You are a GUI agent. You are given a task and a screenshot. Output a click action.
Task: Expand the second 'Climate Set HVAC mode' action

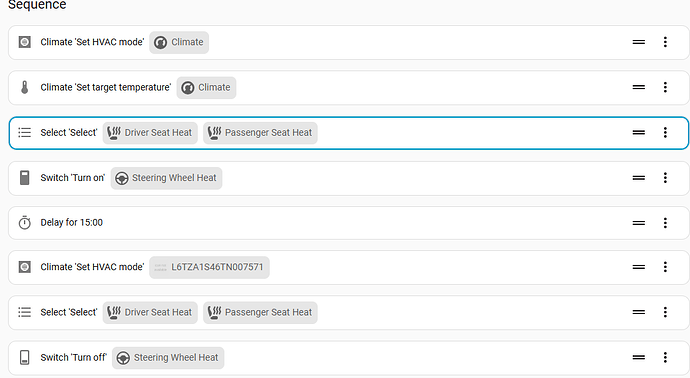(349, 267)
